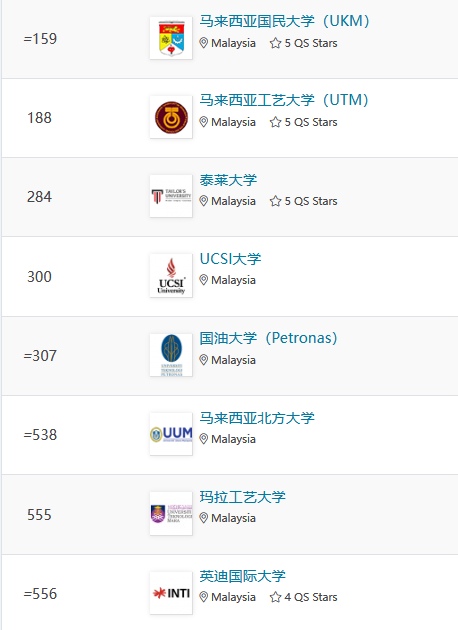The height and width of the screenshot is (630, 458).
Task: Click the UCSI University flame logo
Action: click(171, 276)
